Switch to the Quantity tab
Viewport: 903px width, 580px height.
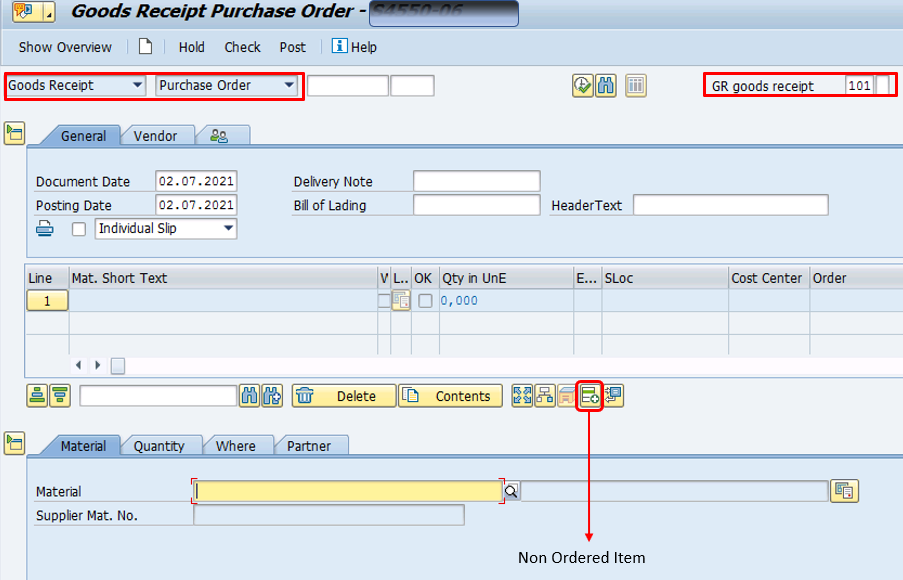[x=159, y=446]
